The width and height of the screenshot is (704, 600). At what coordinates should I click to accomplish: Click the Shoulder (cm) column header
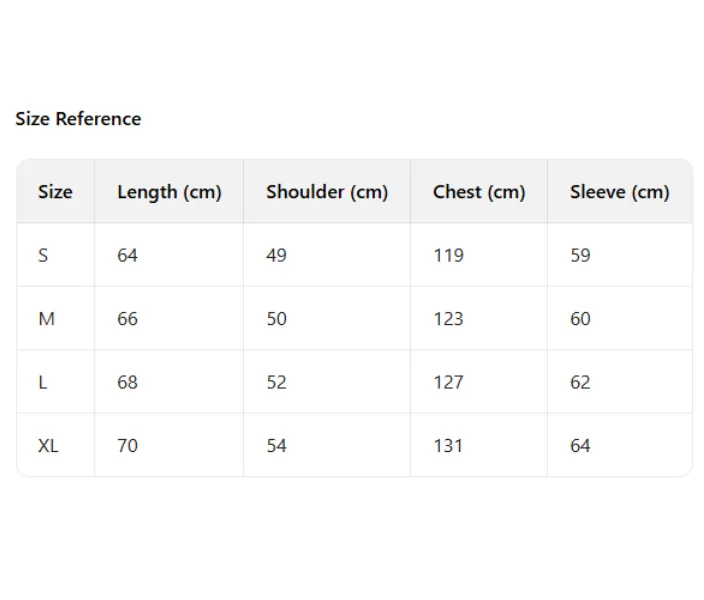pos(327,192)
